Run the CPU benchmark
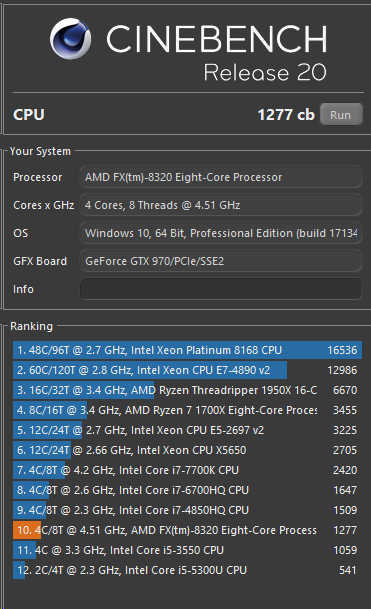 pos(341,115)
